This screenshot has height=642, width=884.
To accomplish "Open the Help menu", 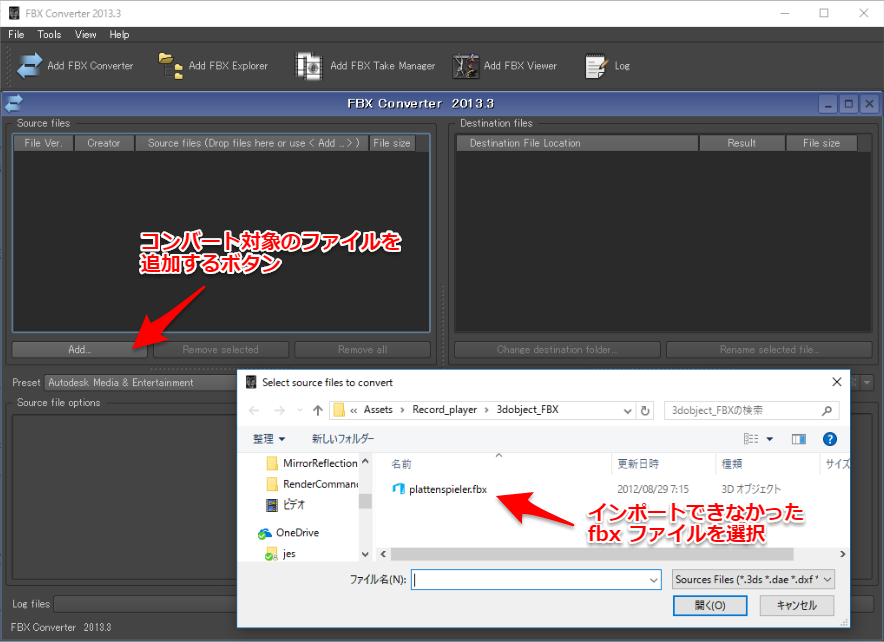I will [x=120, y=34].
